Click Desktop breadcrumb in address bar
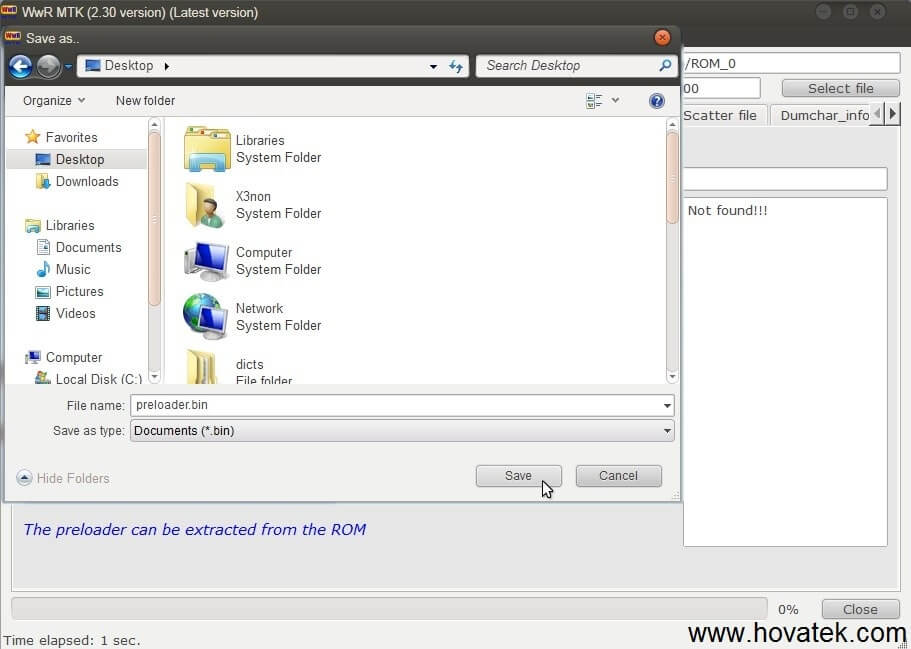The width and height of the screenshot is (911, 649). pos(128,66)
